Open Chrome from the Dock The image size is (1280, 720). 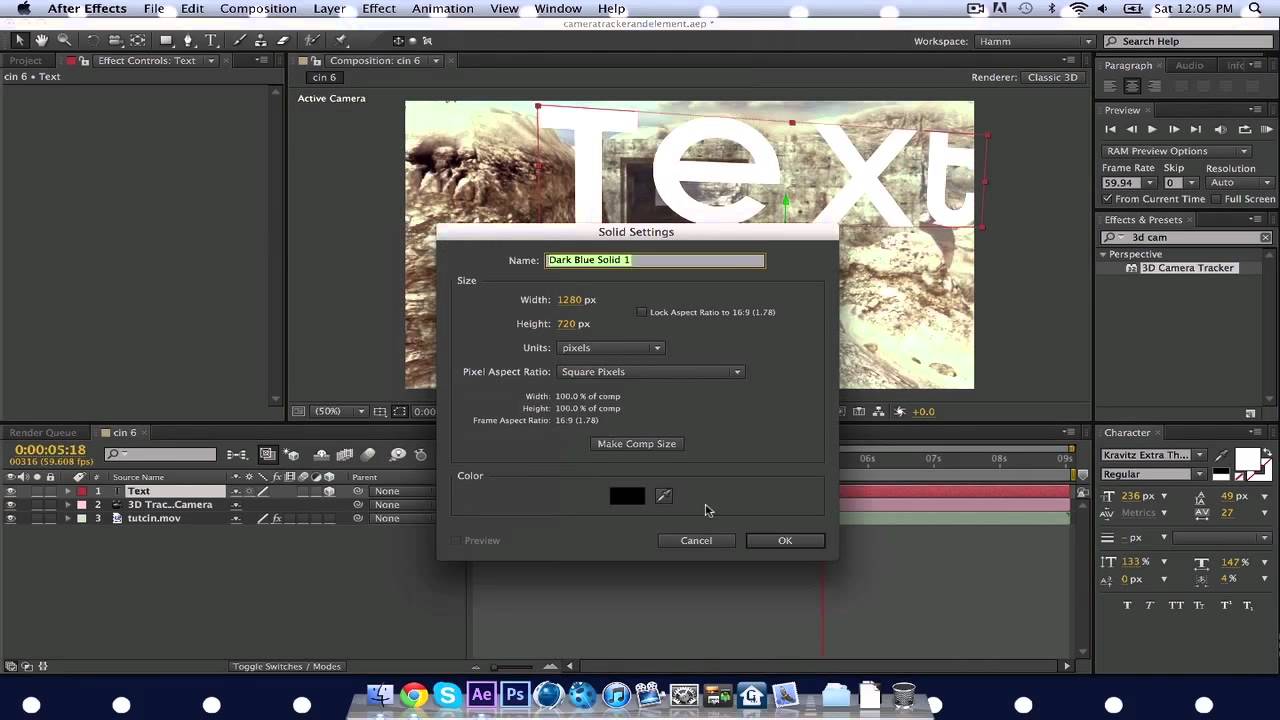tap(413, 694)
